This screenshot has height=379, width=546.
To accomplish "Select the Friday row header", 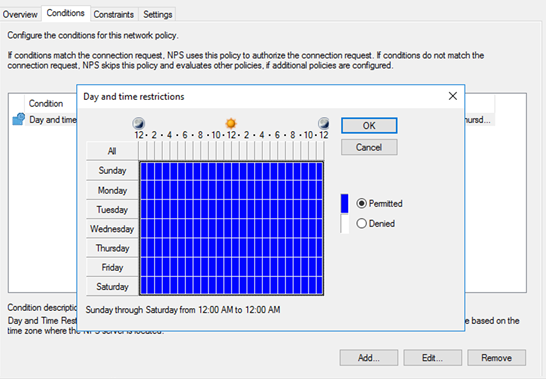I will [x=112, y=268].
